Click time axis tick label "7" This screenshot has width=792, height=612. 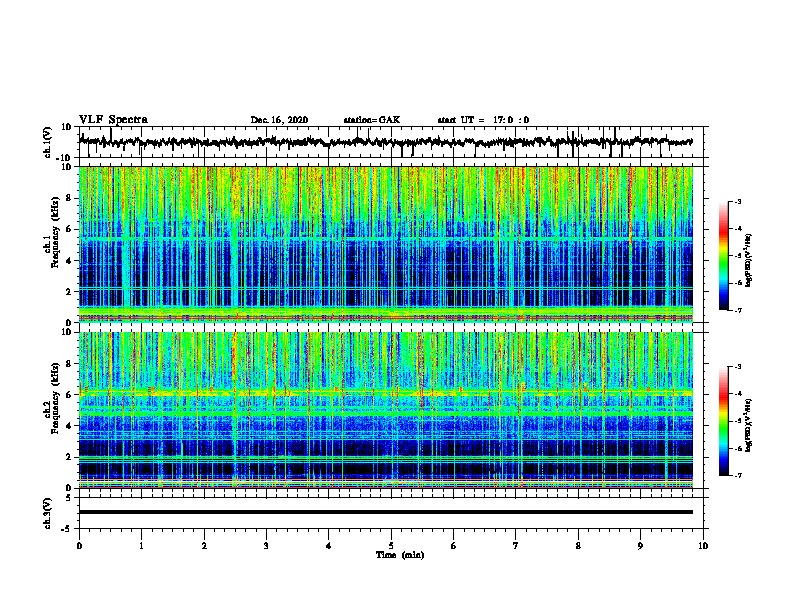click(516, 546)
